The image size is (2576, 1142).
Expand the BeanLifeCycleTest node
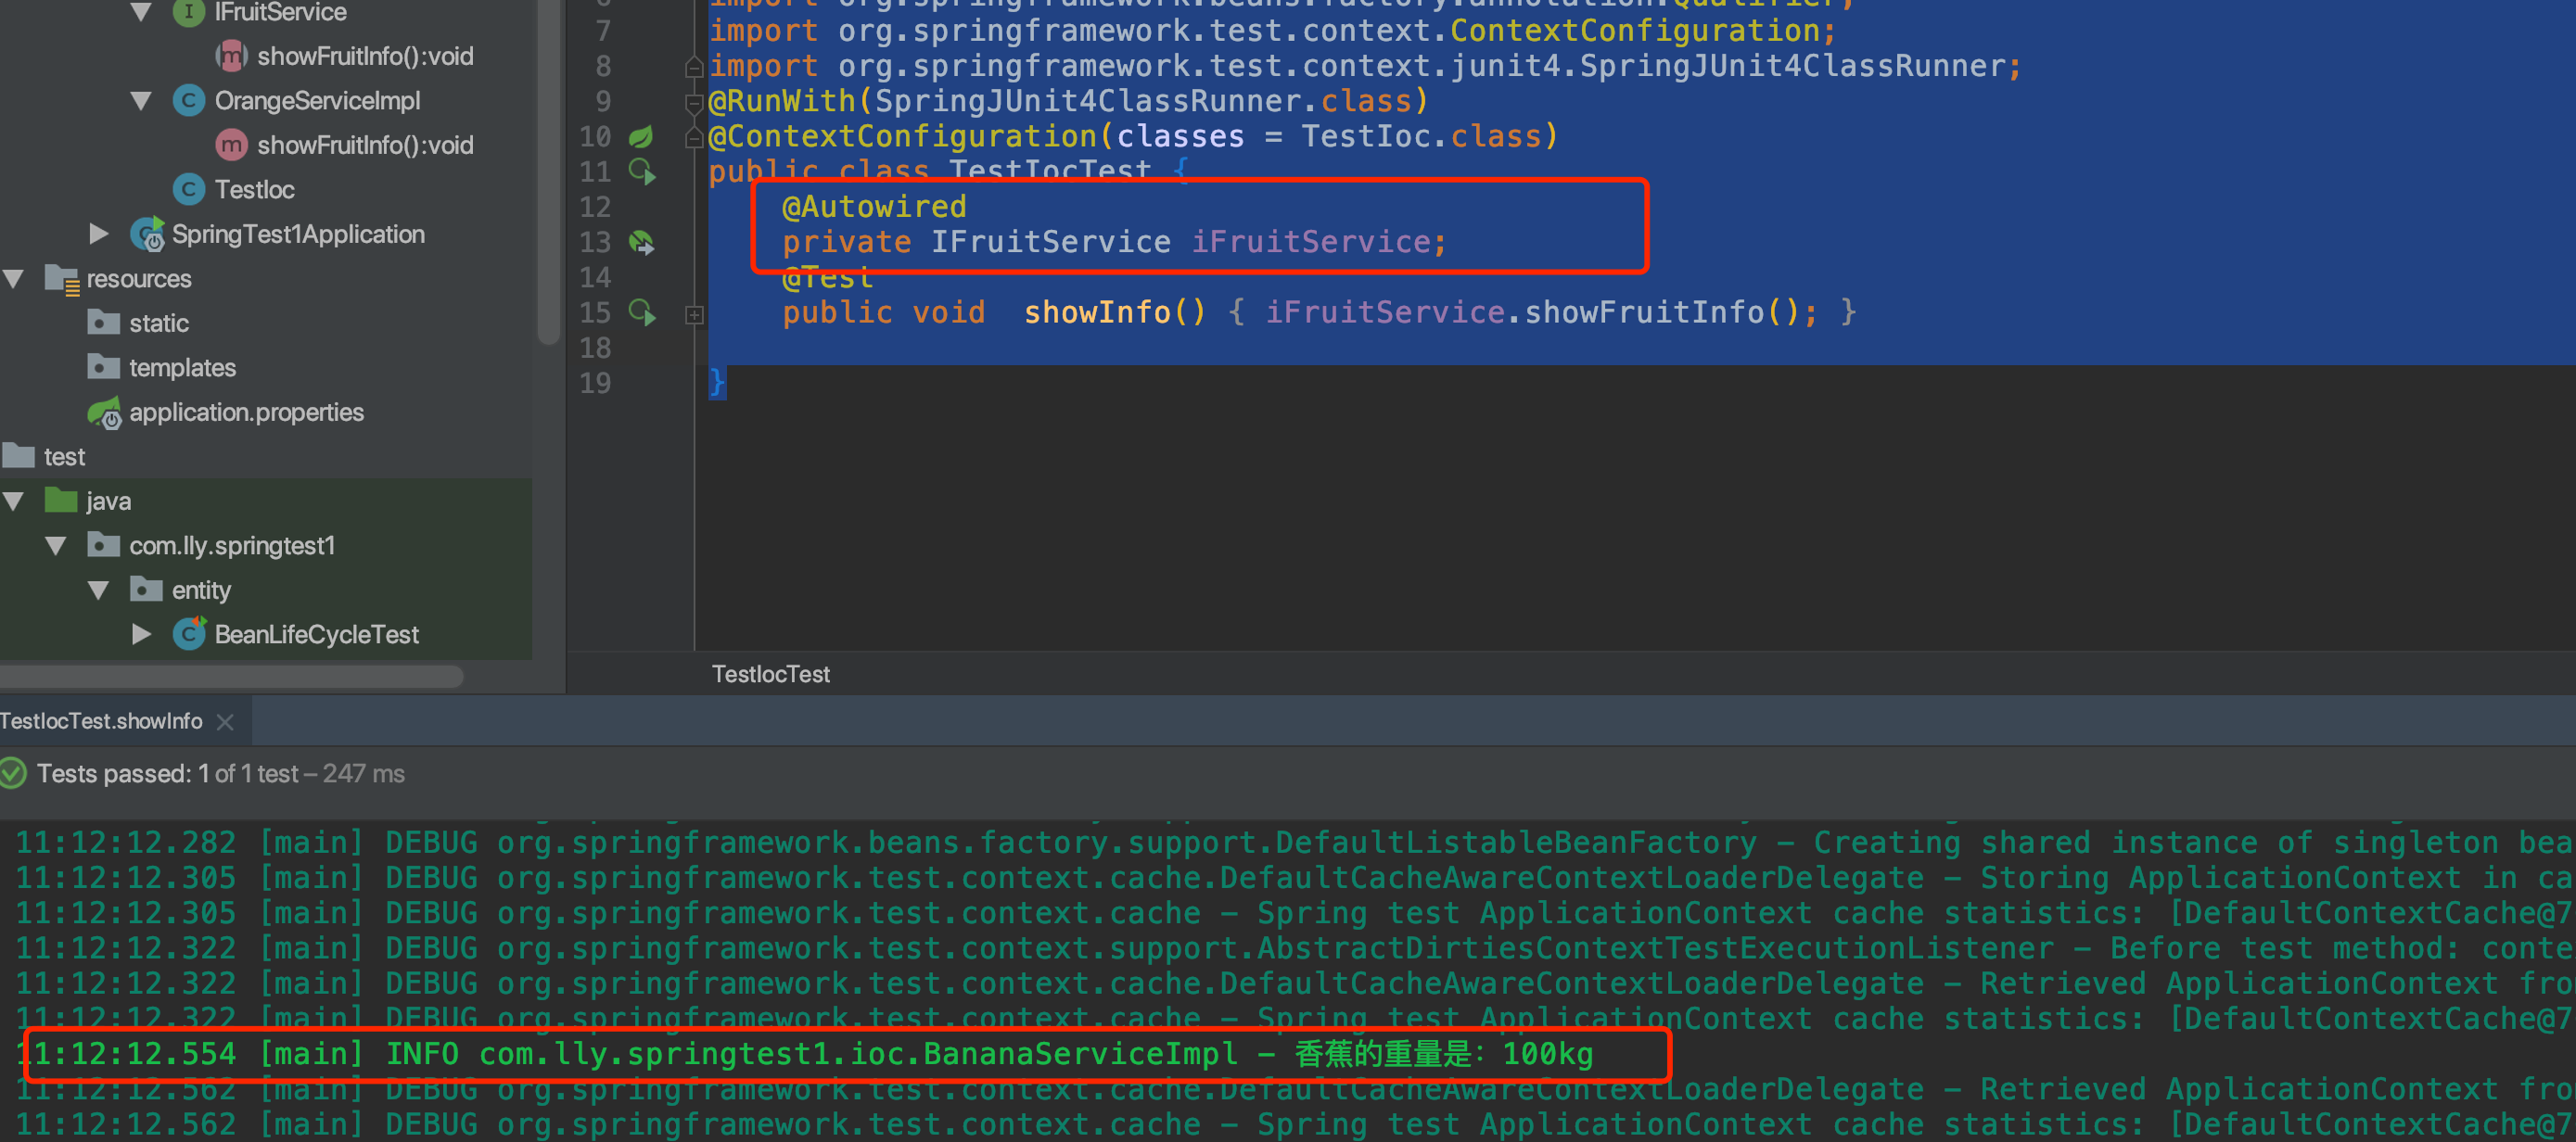tap(141, 634)
